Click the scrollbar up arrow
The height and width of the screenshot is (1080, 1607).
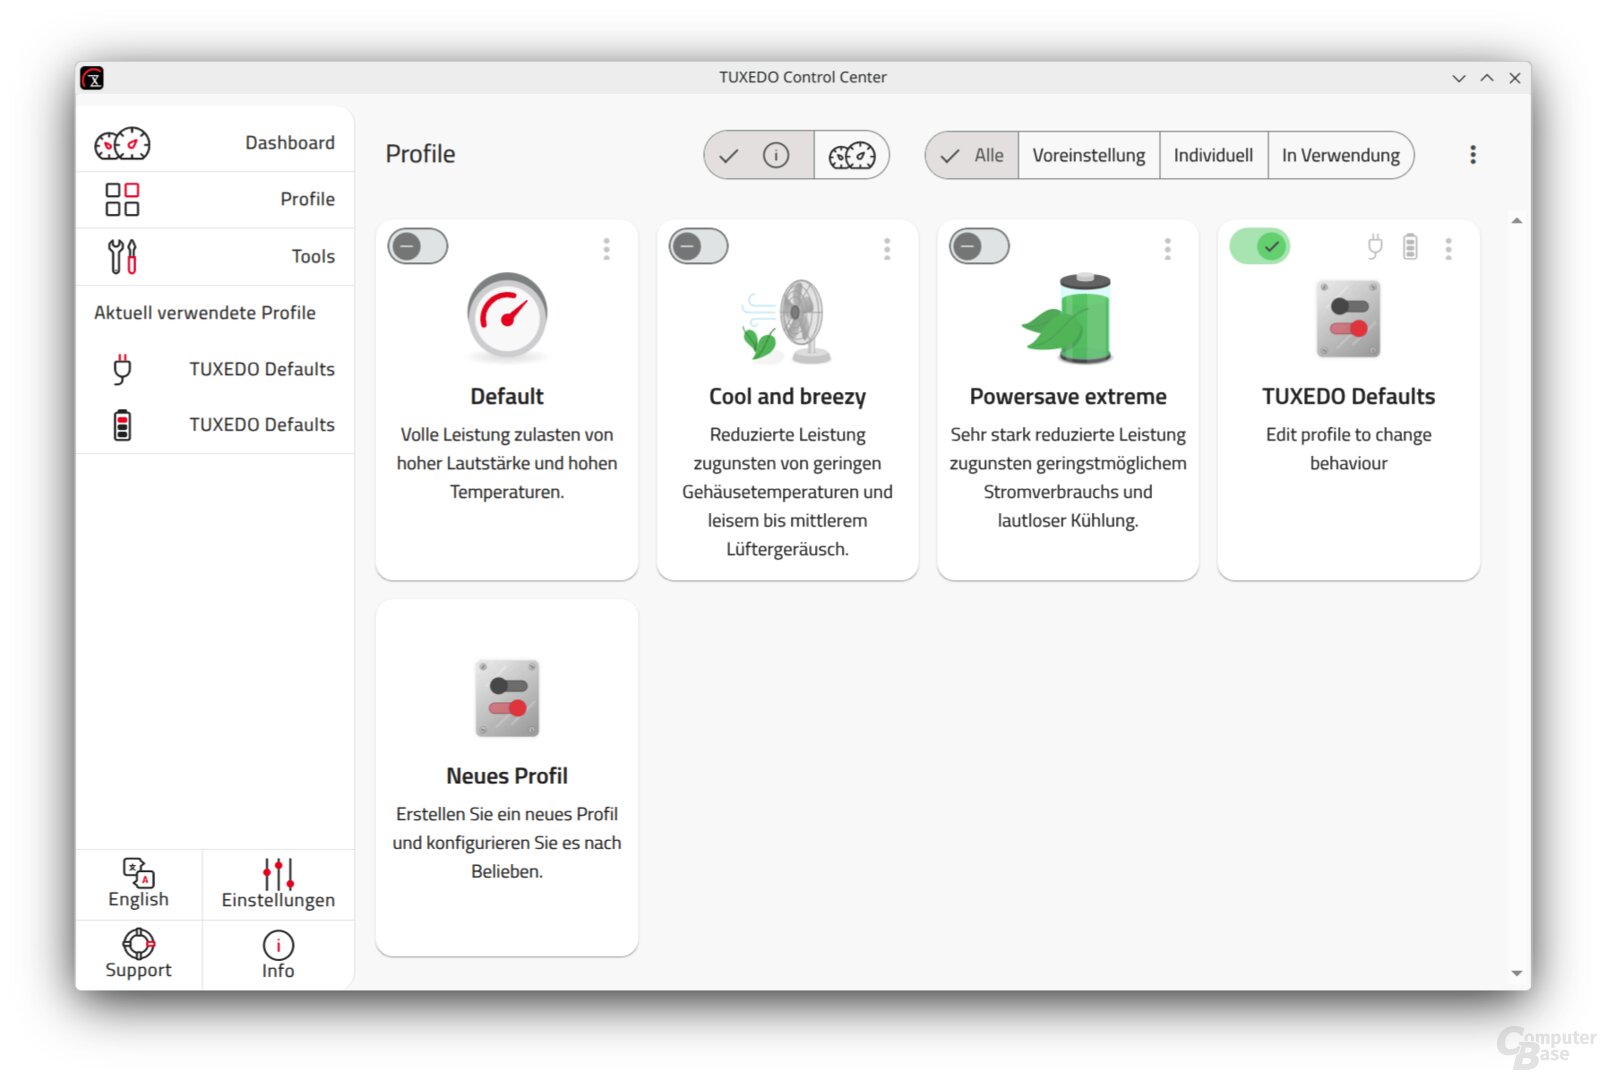tap(1516, 221)
